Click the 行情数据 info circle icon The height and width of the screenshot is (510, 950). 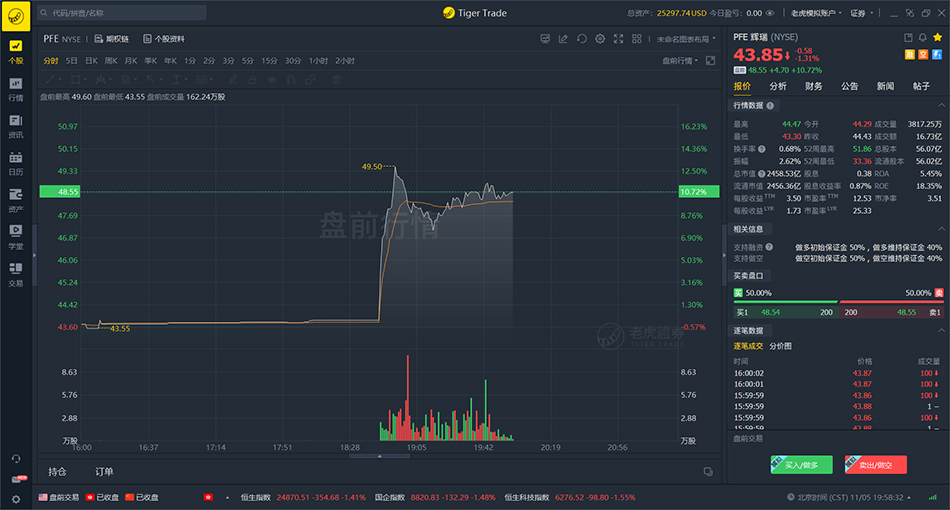point(770,105)
